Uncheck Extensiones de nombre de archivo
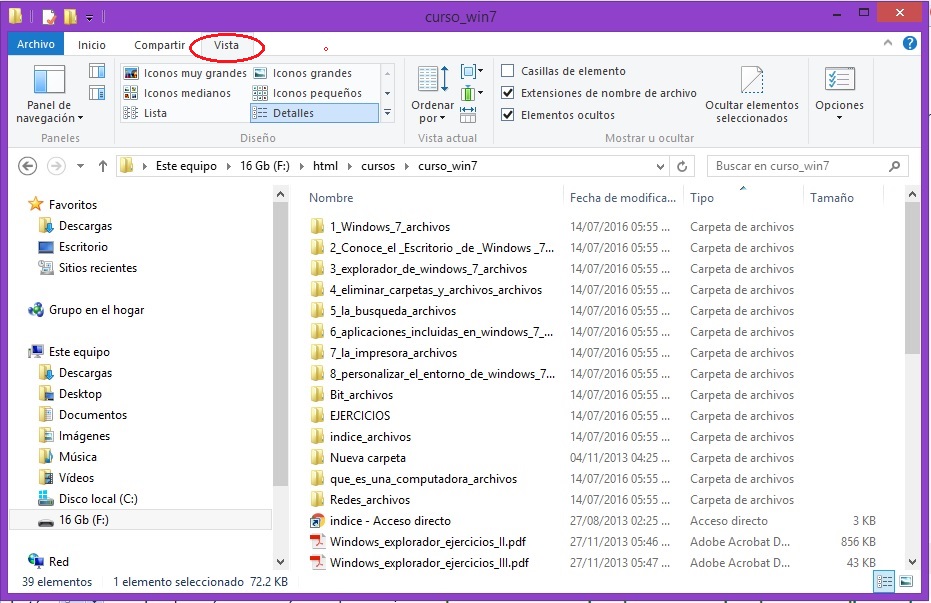Viewport: 931px width, 603px height. pyautogui.click(x=508, y=93)
